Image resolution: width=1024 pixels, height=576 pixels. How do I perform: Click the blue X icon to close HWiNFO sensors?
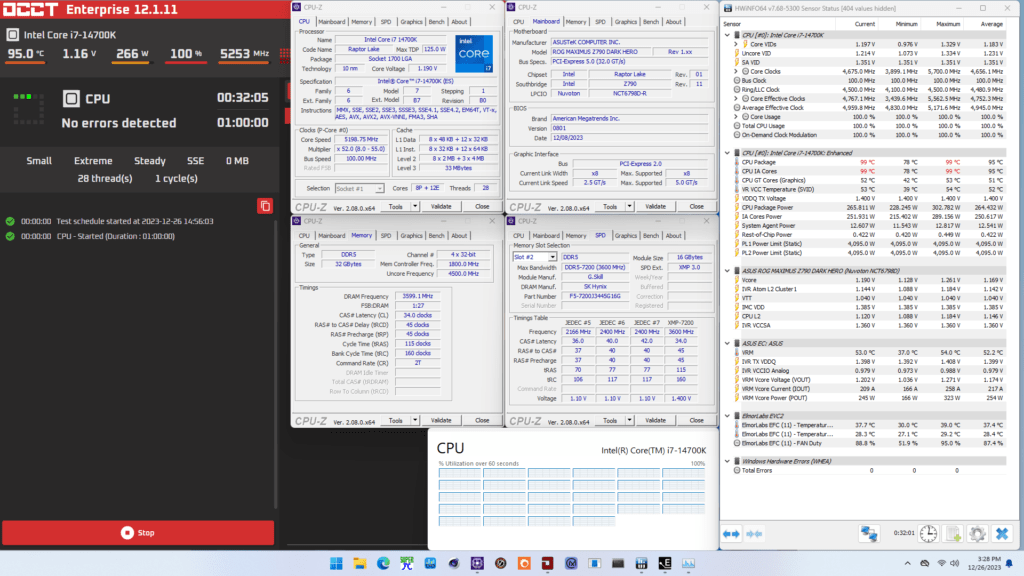point(1001,534)
